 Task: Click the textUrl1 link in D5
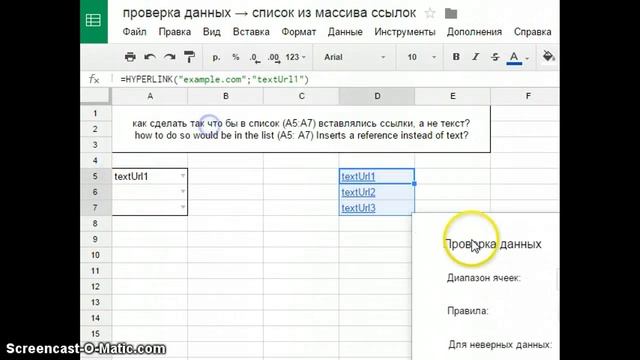pos(358,177)
